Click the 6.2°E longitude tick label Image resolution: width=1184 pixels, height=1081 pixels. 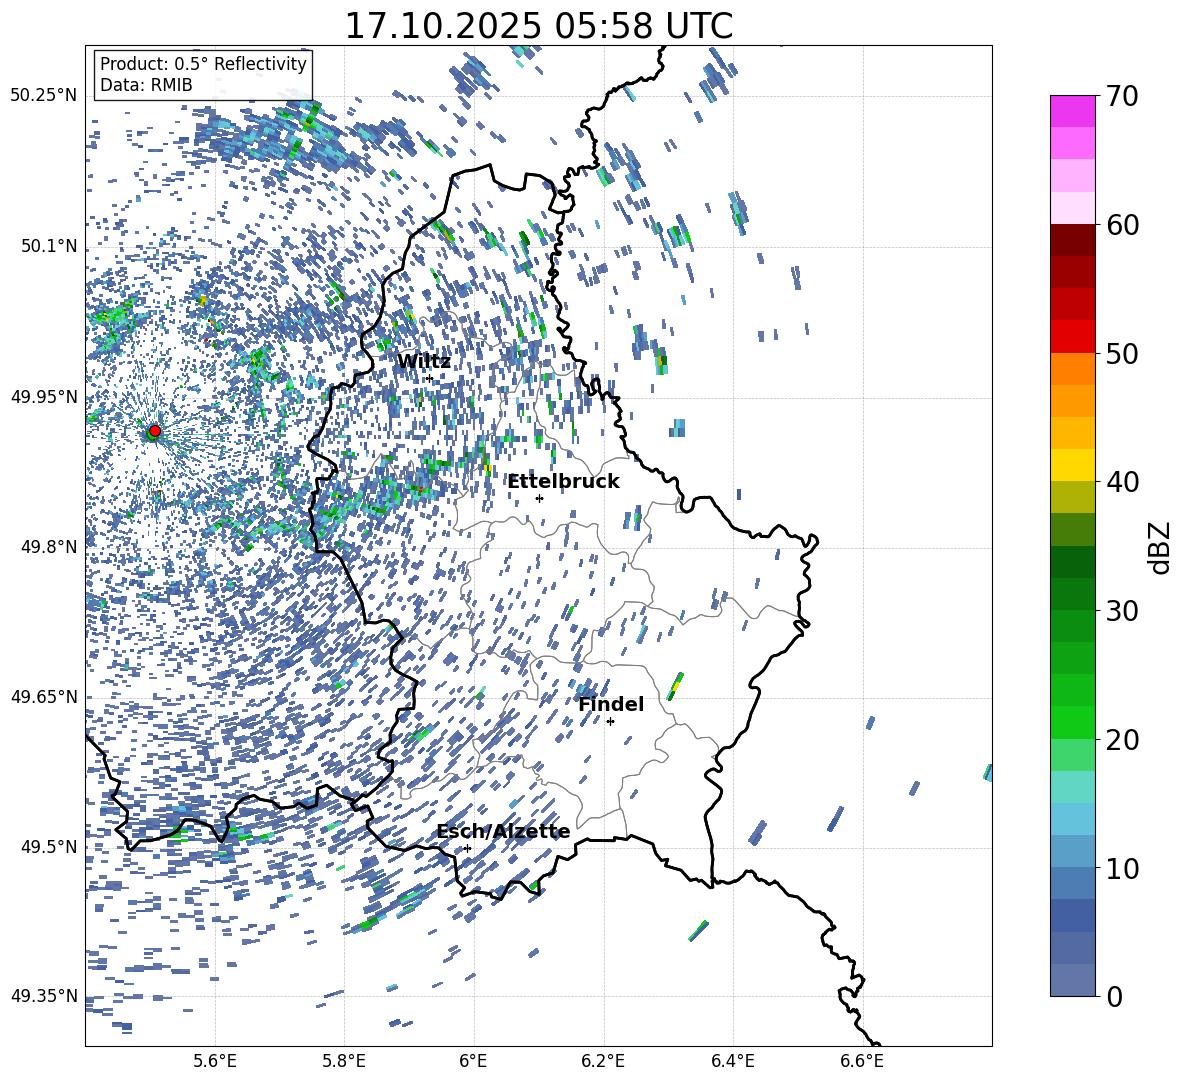point(603,1060)
